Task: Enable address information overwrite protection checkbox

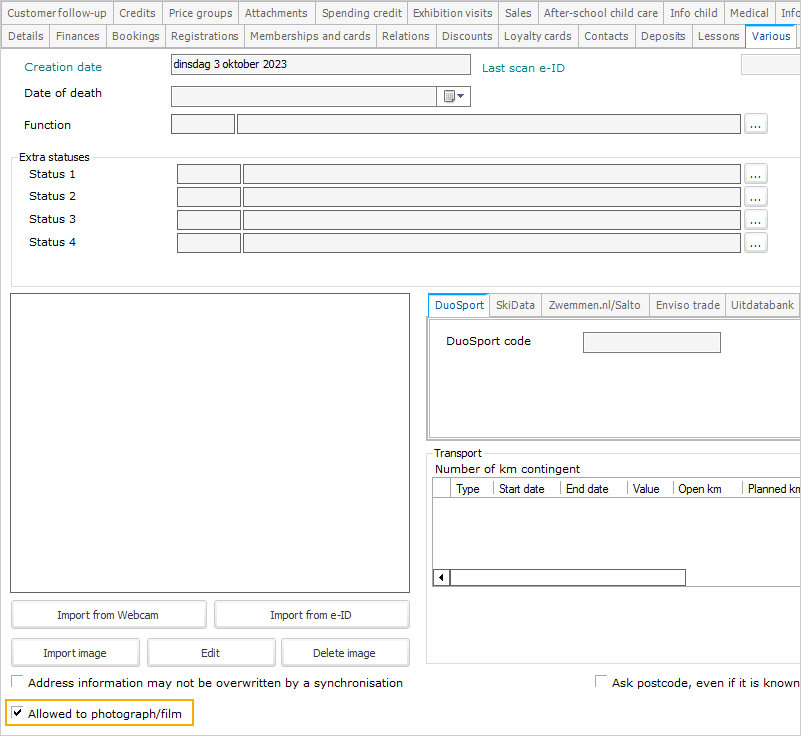Action: pyautogui.click(x=18, y=683)
